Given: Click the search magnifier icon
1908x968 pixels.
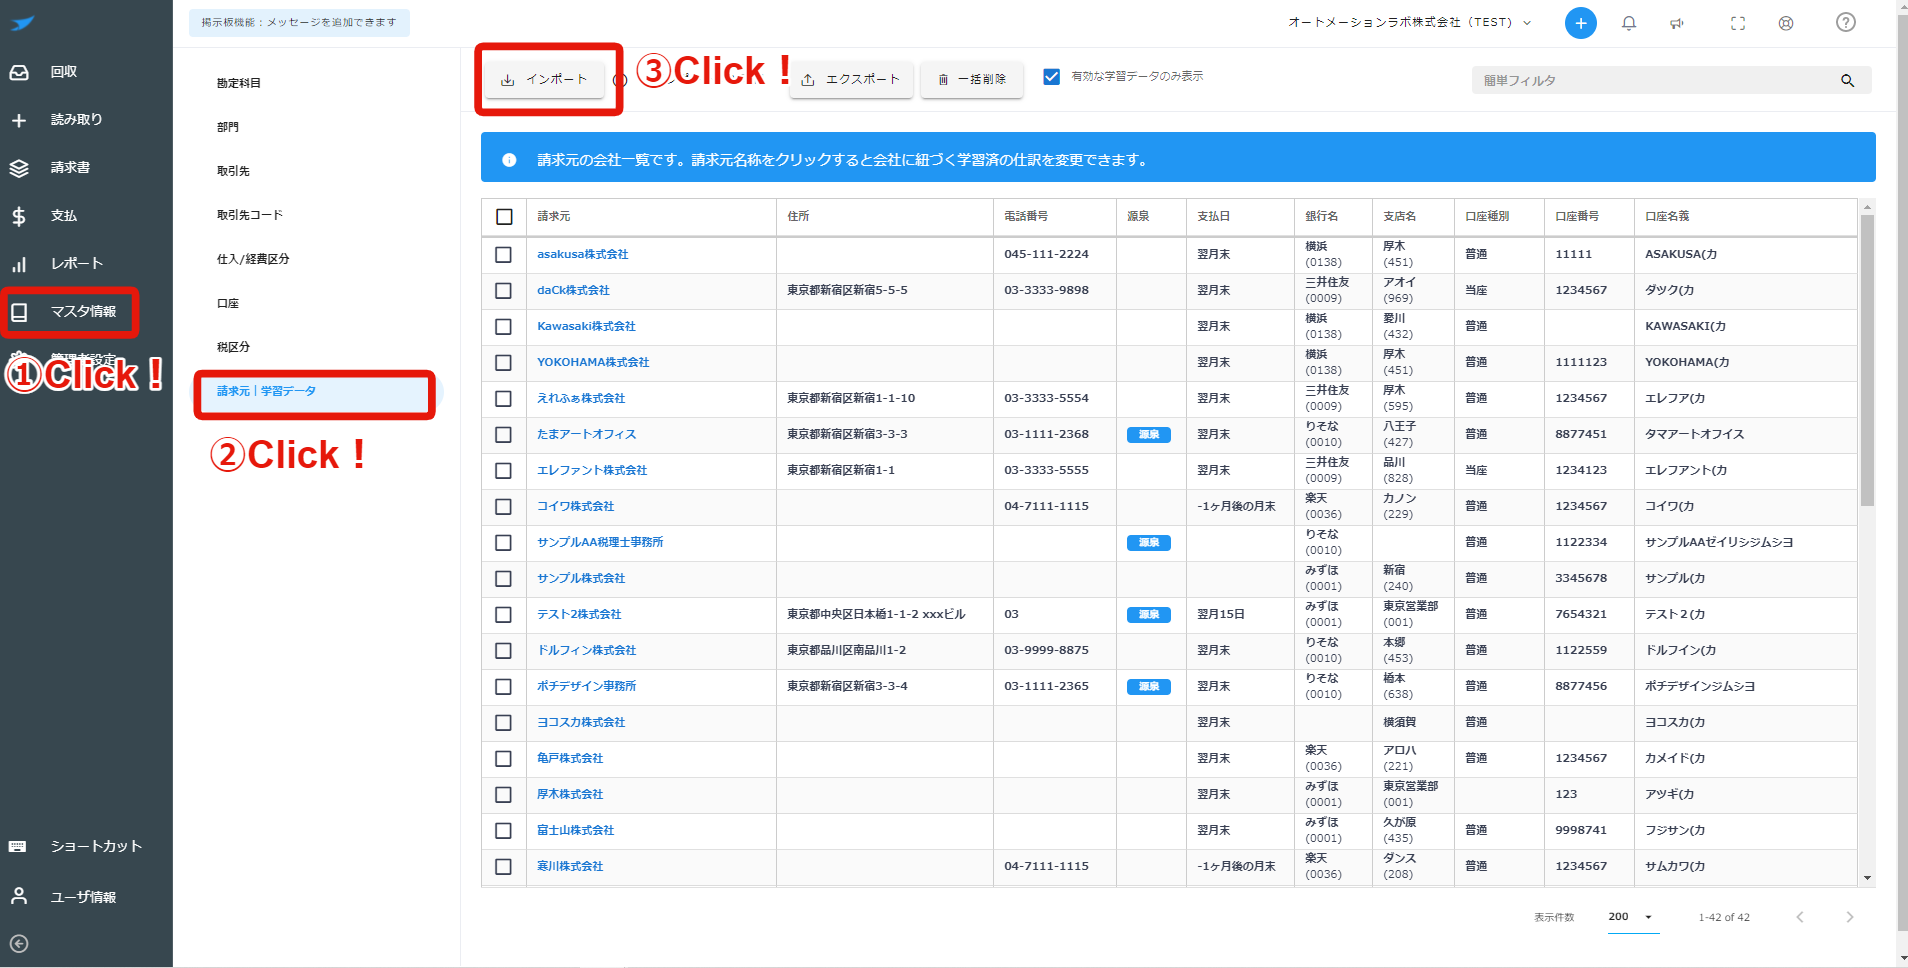Looking at the screenshot, I should tap(1847, 81).
